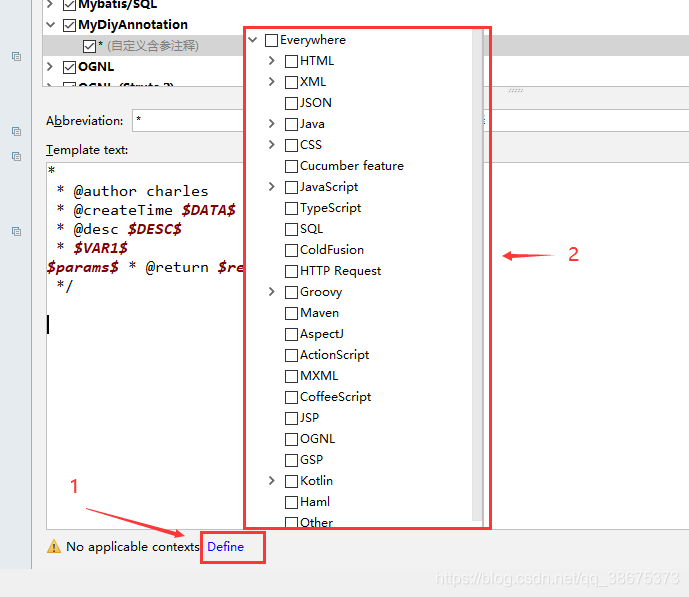The height and width of the screenshot is (597, 689).
Task: Click the copy icon beside Template text label
Action: (x=16, y=156)
